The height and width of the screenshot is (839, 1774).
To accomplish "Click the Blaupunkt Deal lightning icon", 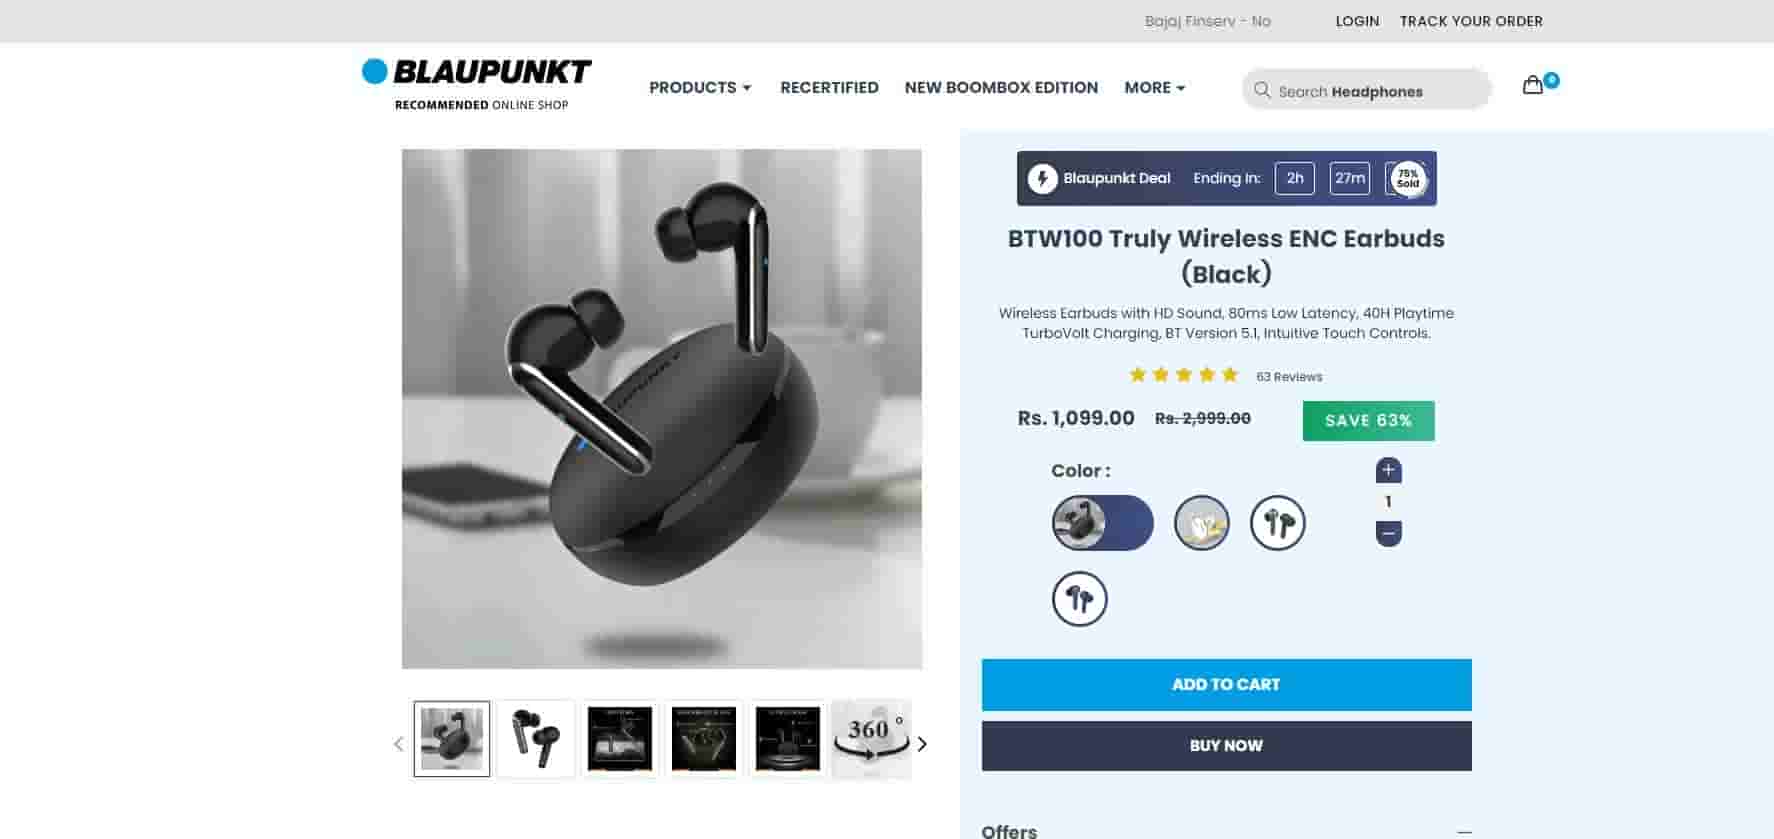I will point(1042,178).
